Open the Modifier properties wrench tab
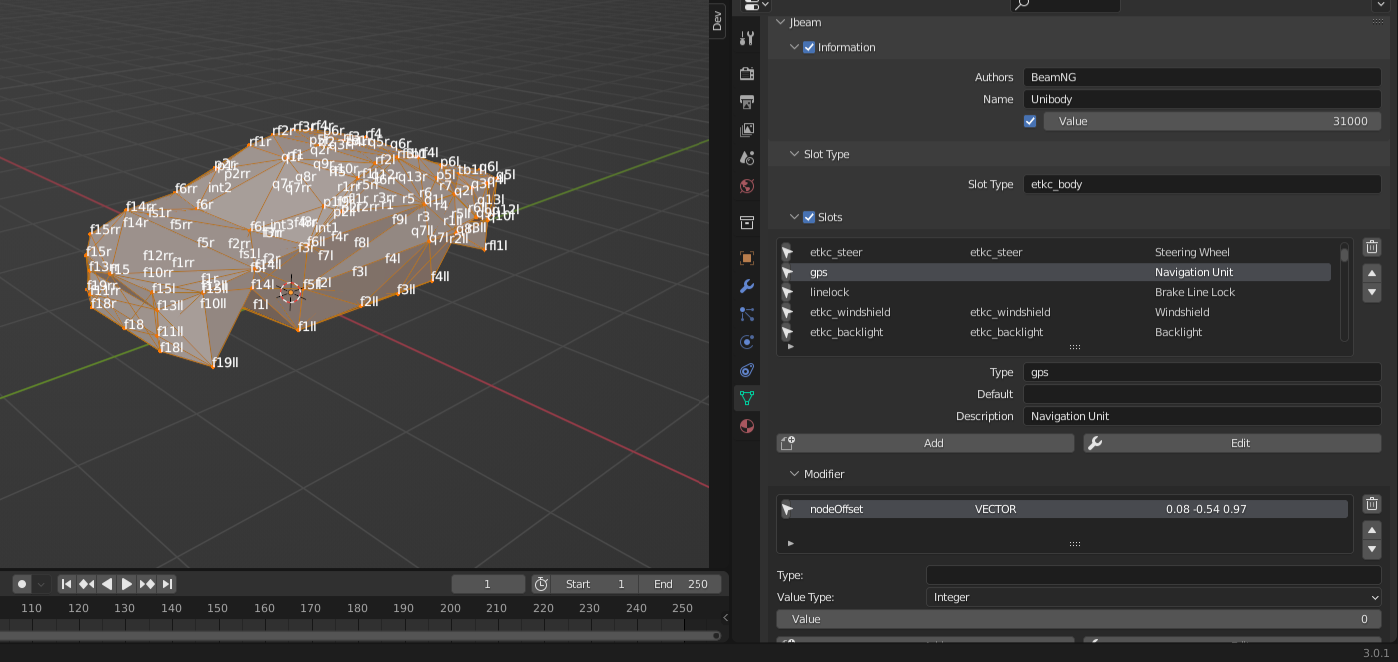Screen dimensions: 1398x662 (x=746, y=286)
